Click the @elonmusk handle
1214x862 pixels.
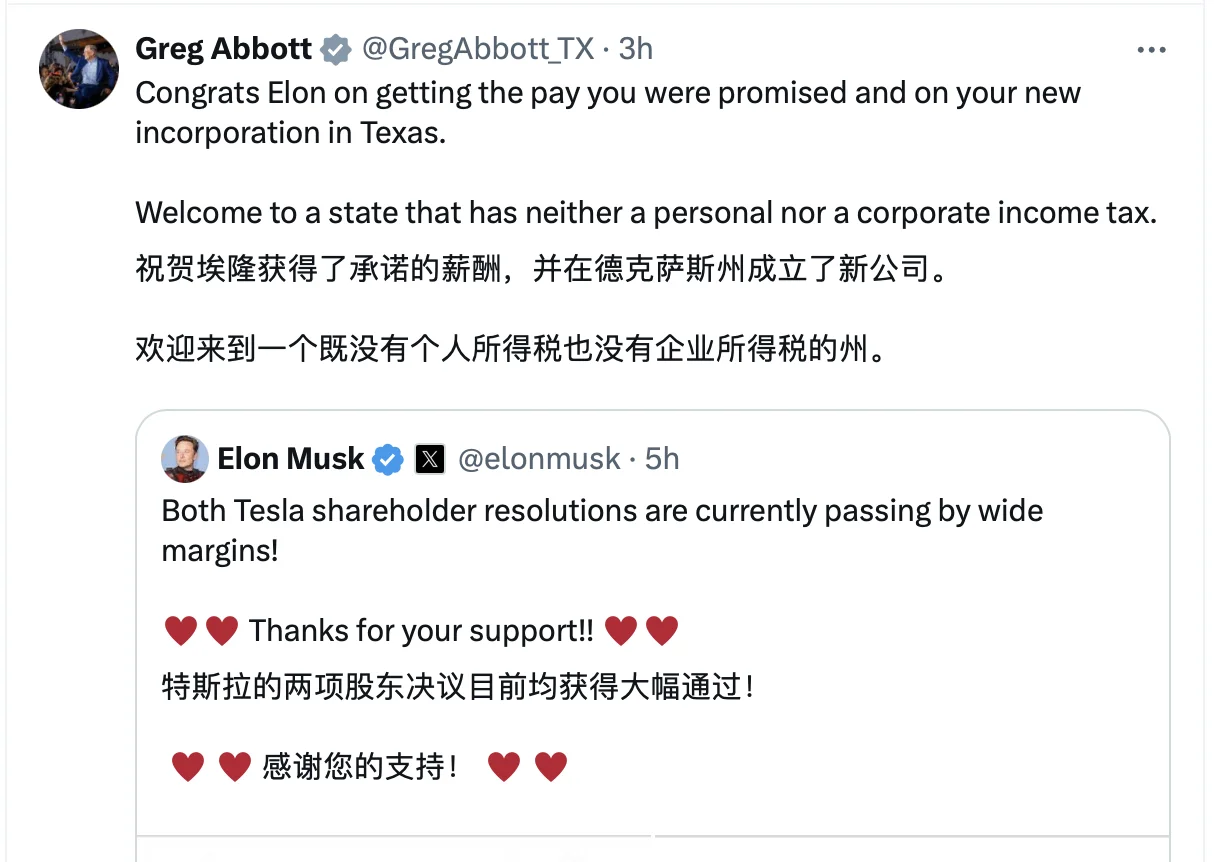point(539,459)
